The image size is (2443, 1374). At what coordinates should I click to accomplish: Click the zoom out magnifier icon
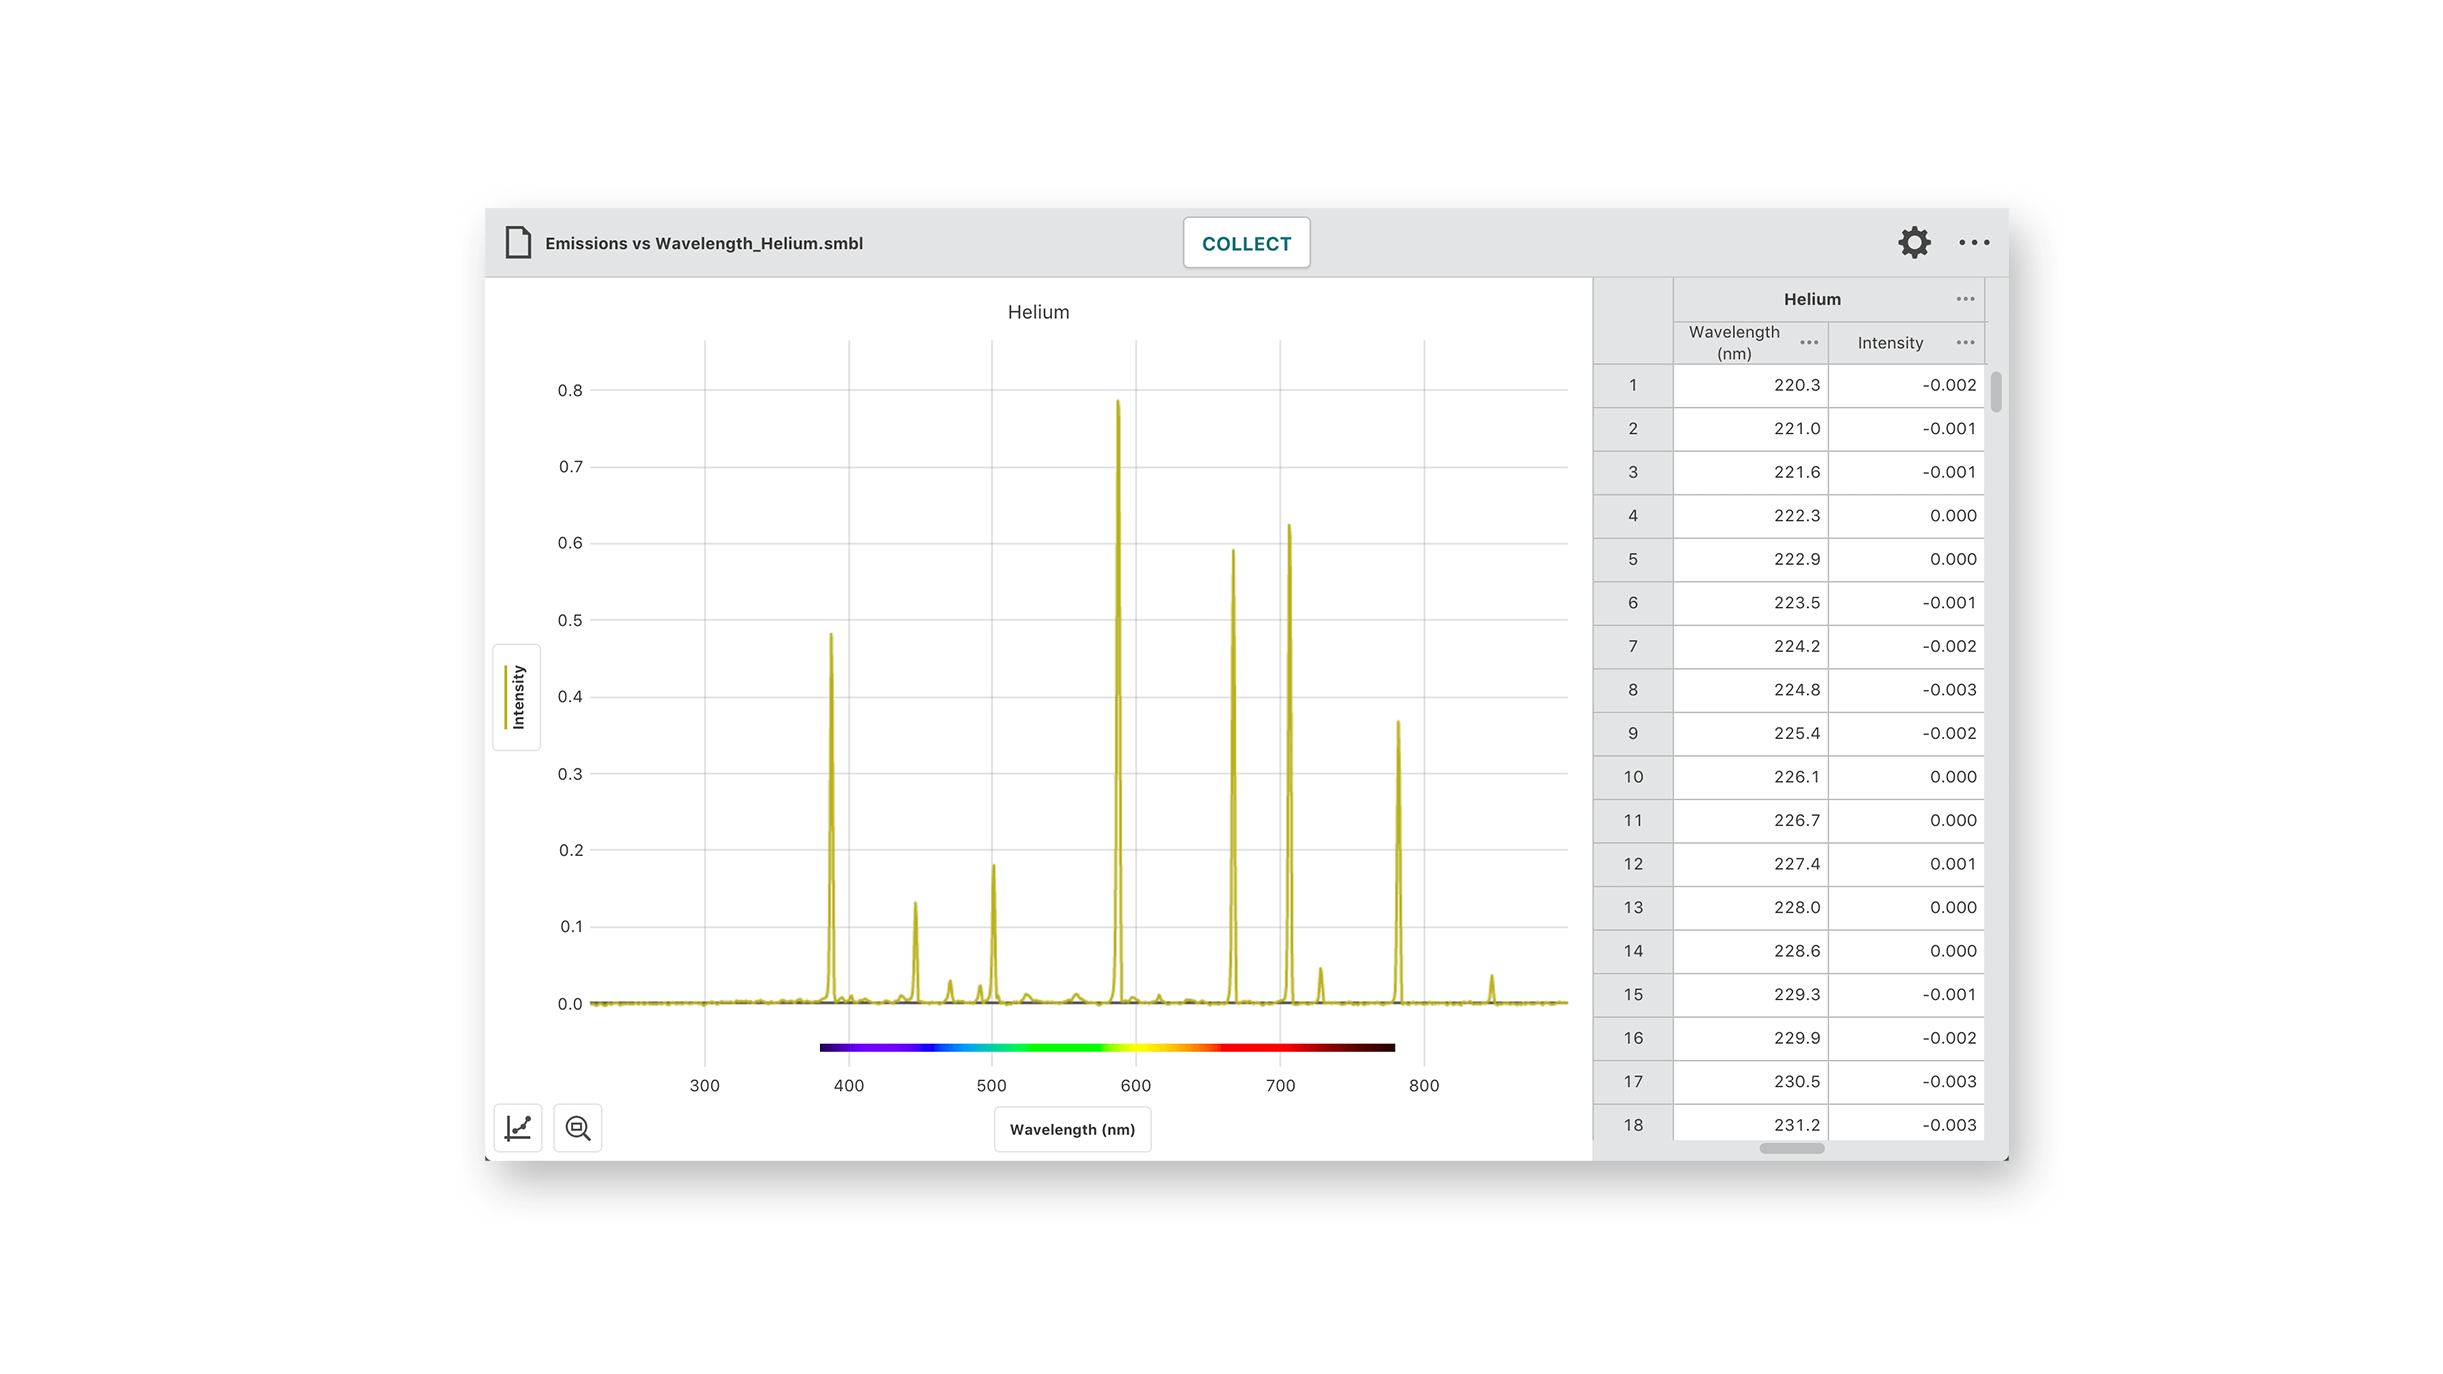point(578,1128)
